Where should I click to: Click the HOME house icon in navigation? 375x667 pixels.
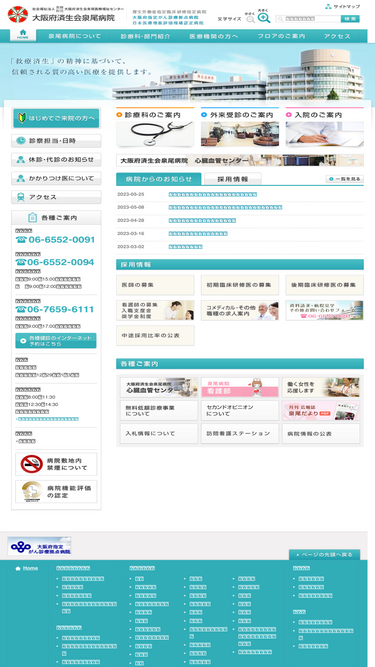click(x=23, y=35)
